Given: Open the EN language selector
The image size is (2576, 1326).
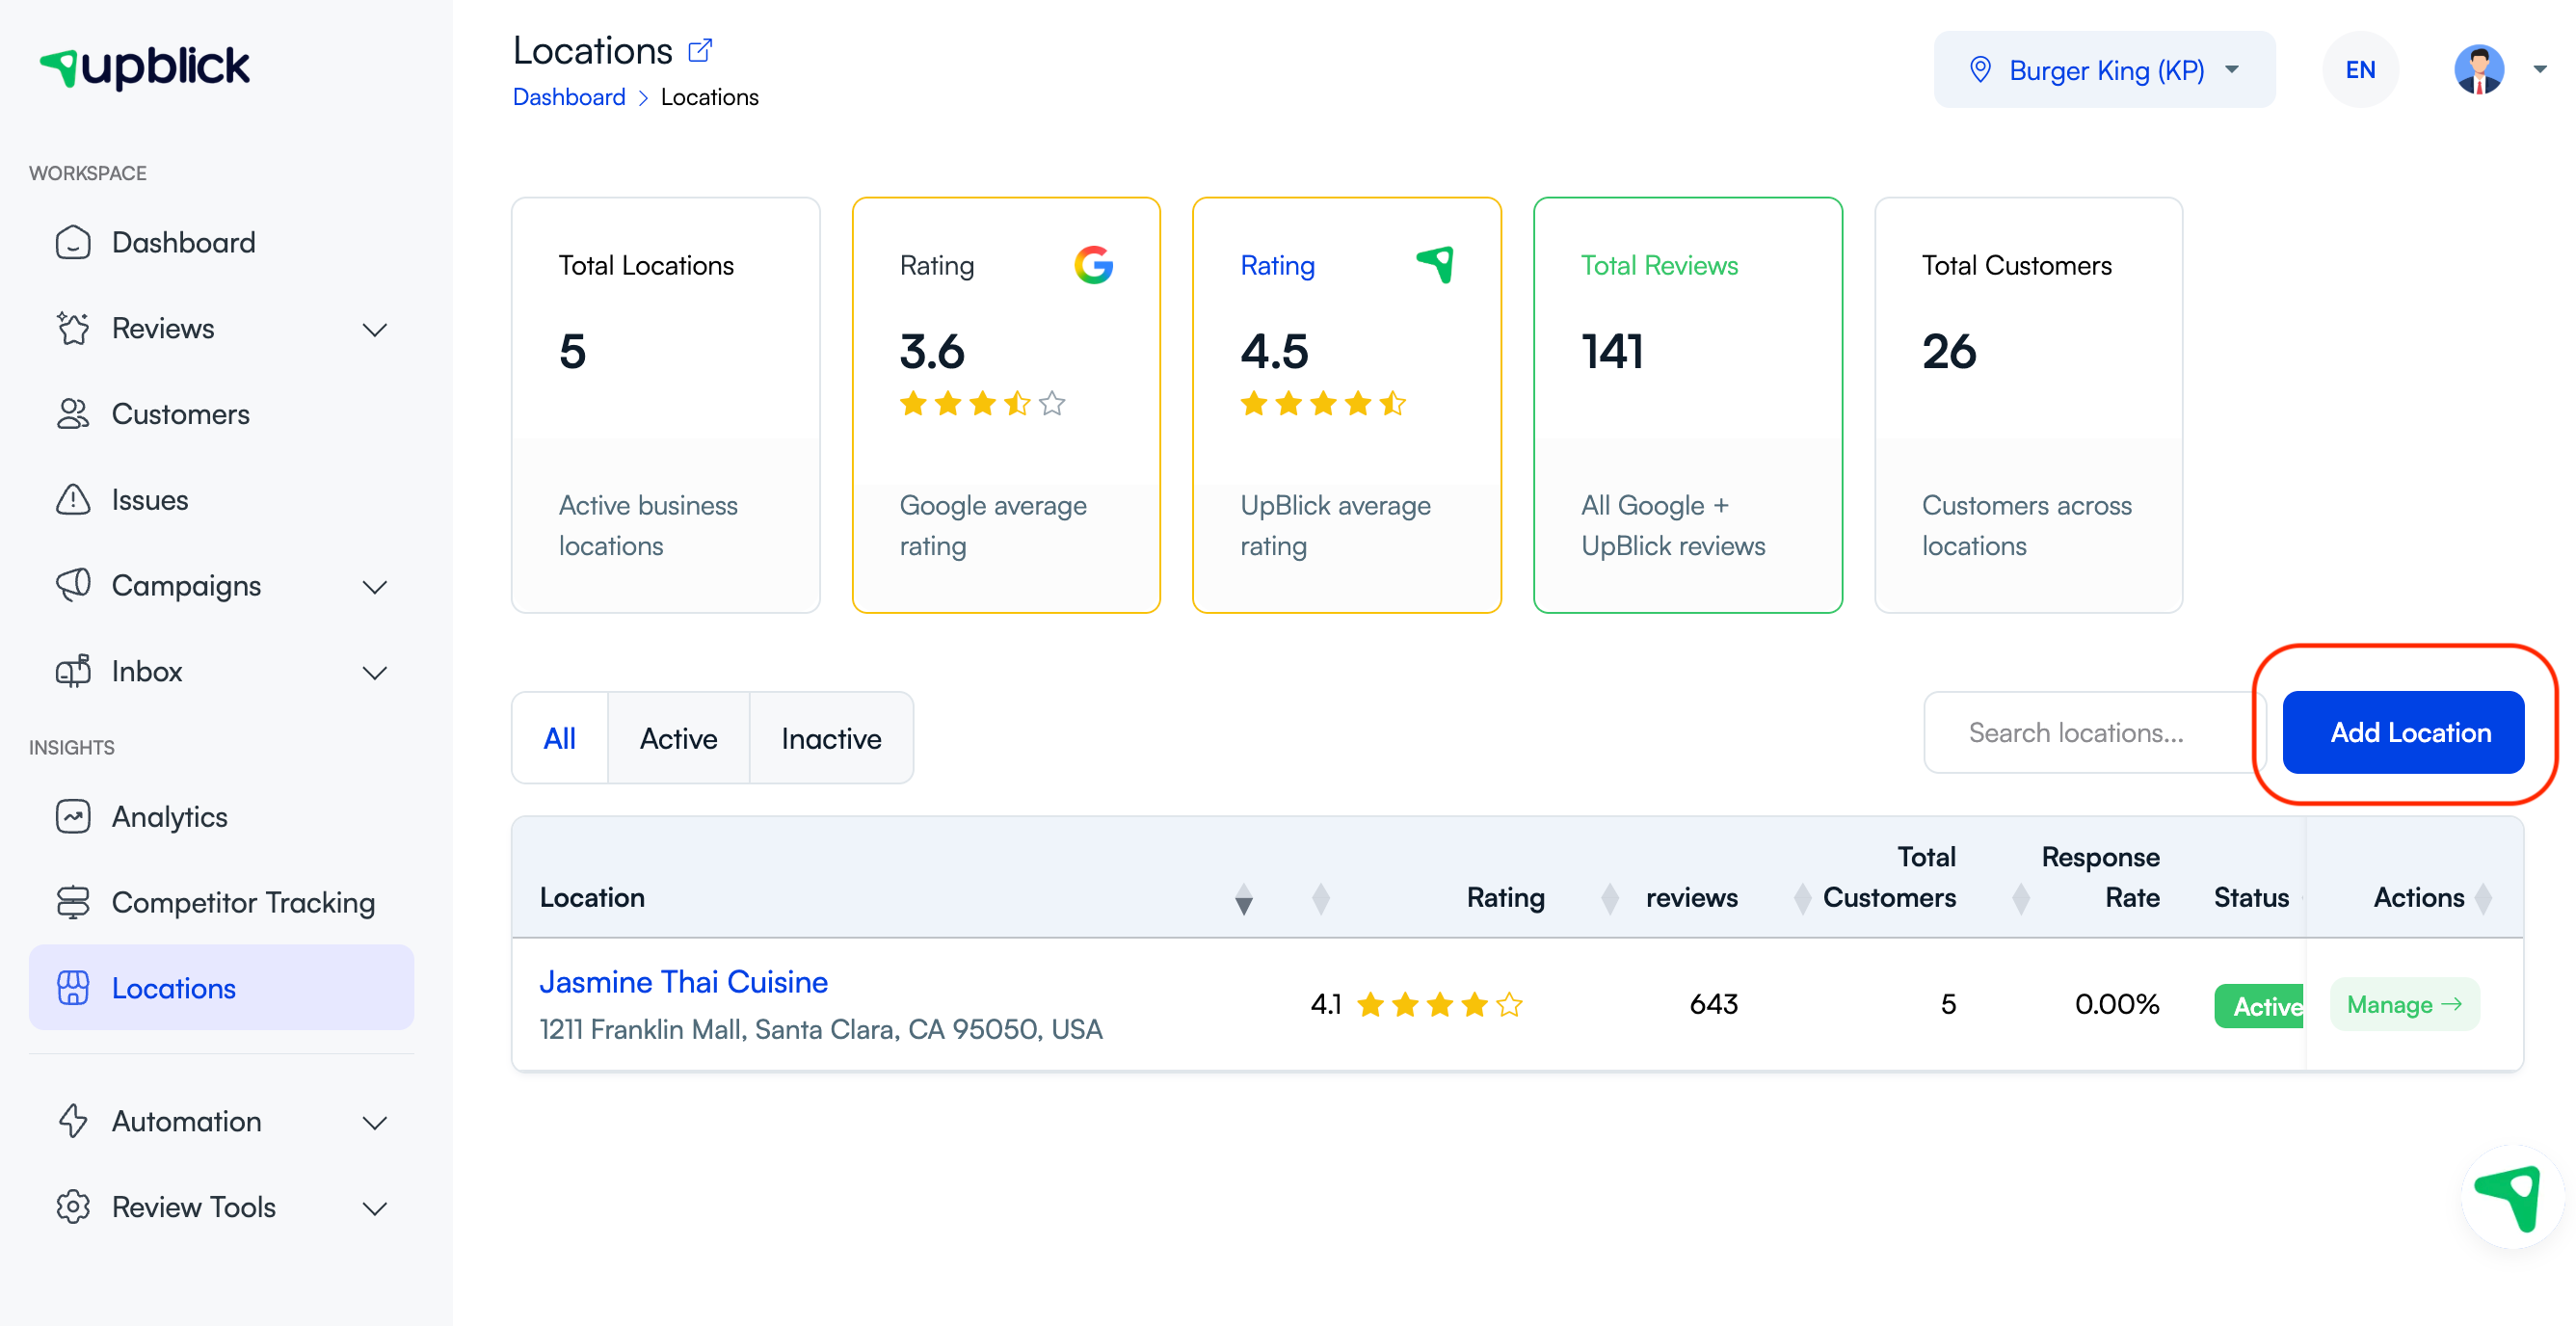Looking at the screenshot, I should 2360,70.
